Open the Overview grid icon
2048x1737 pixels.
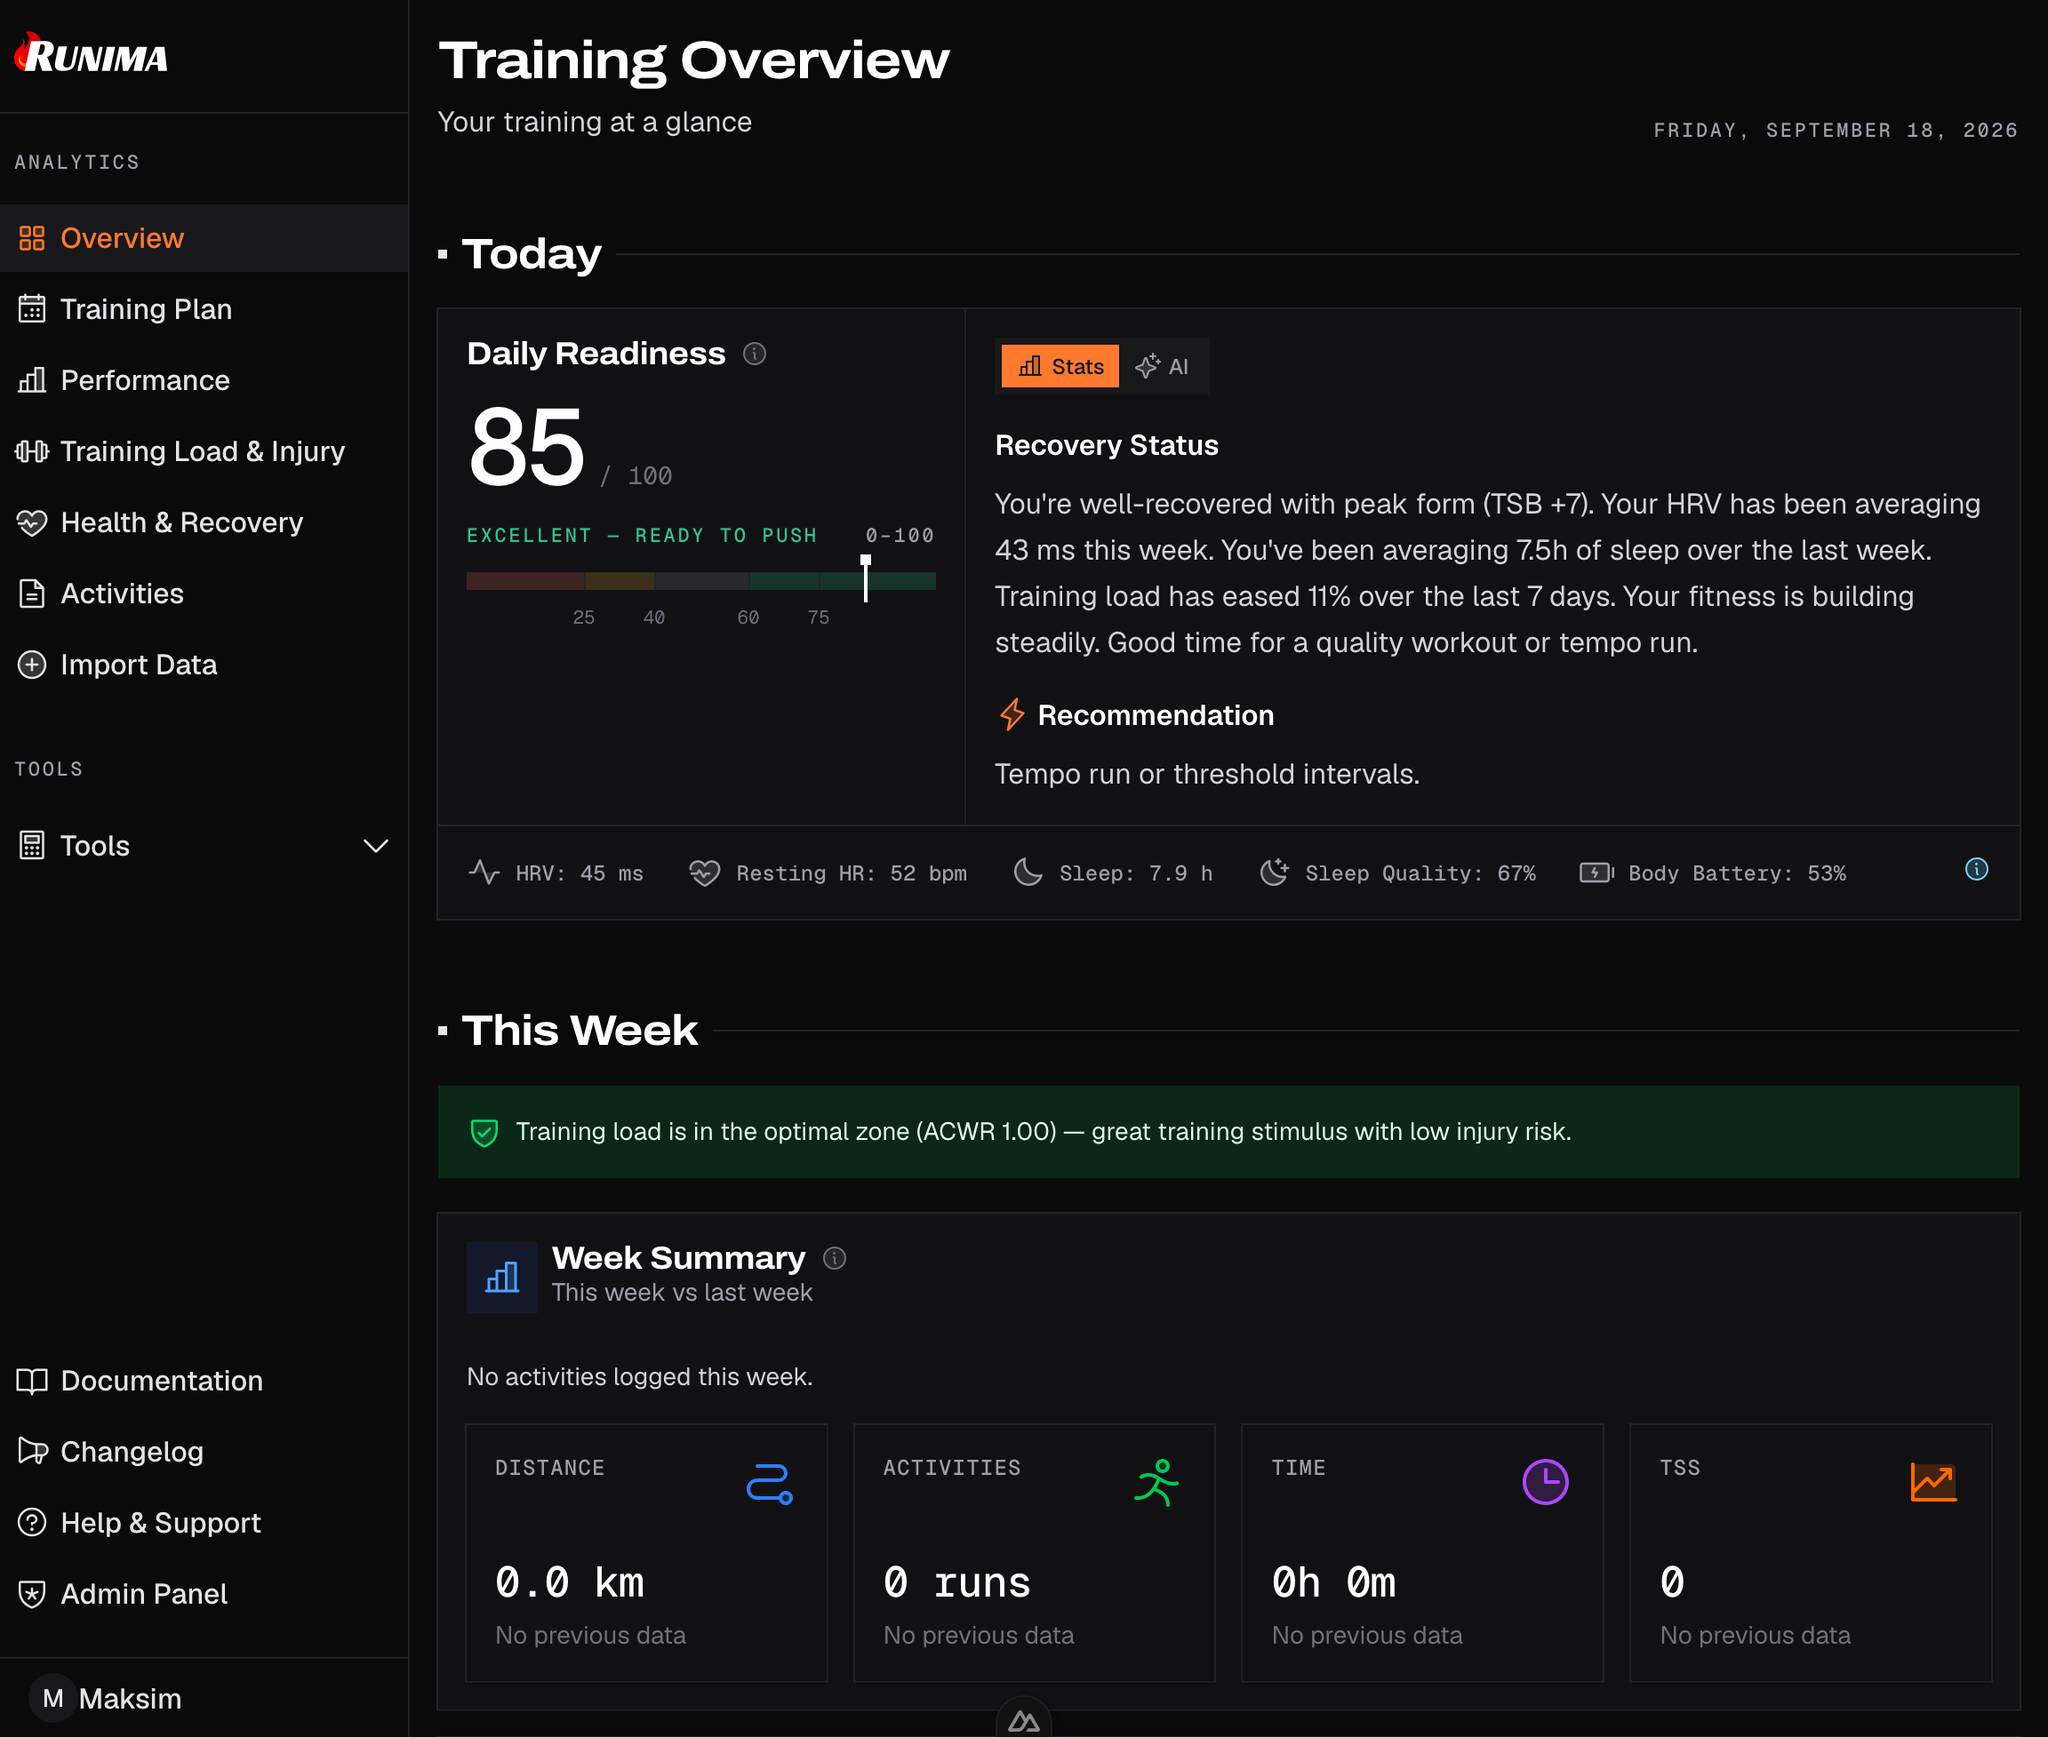(x=32, y=238)
